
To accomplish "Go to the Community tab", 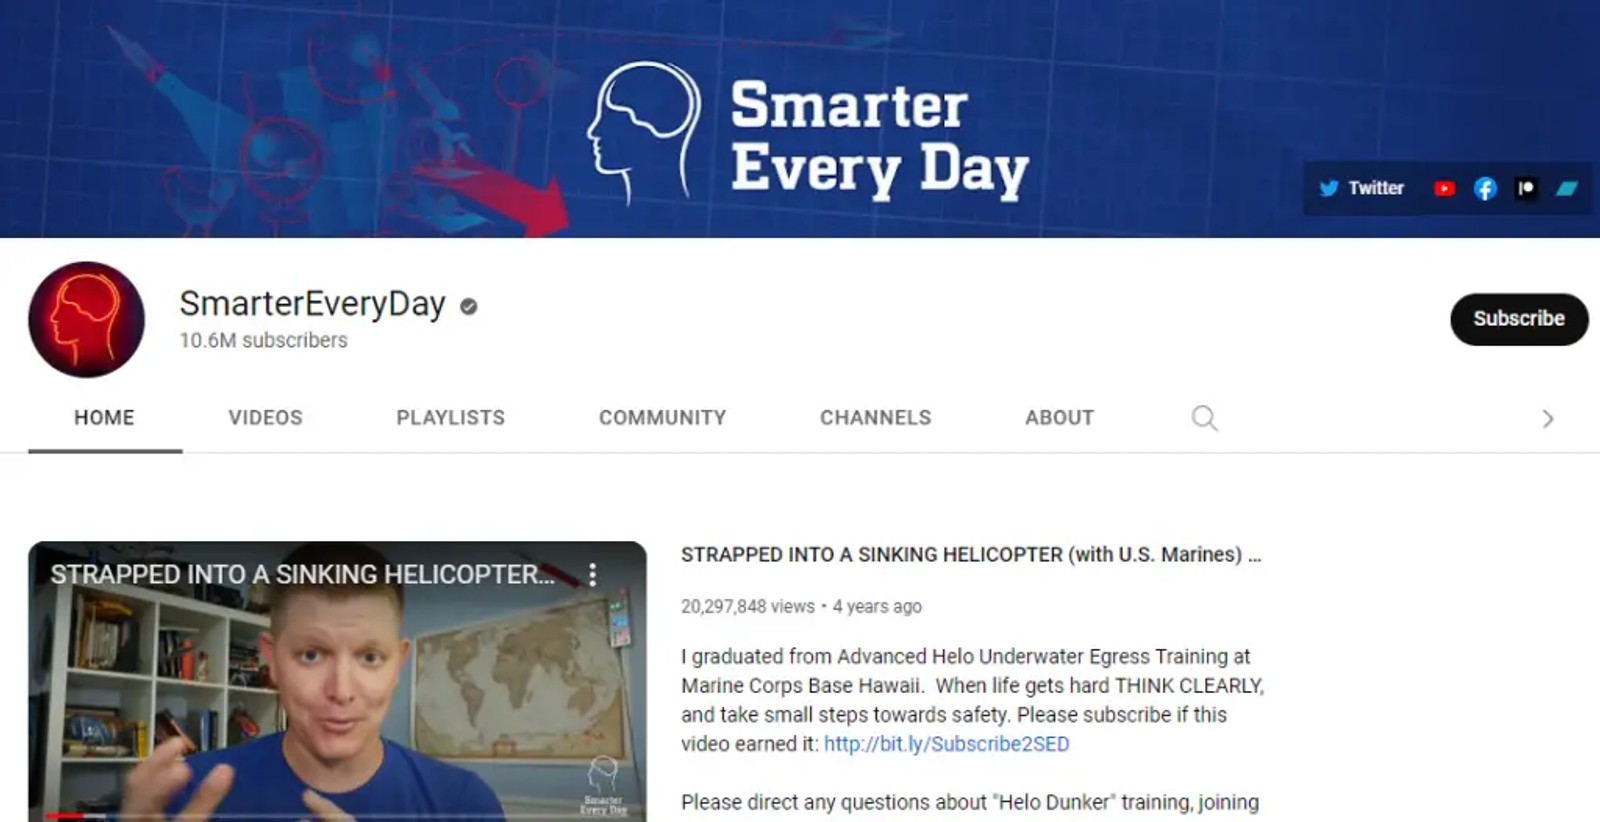I will tap(662, 417).
